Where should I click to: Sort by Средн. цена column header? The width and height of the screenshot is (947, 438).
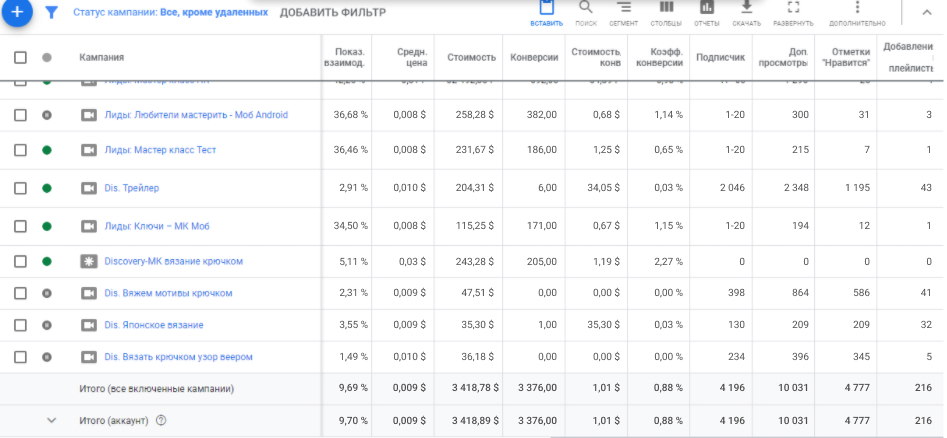[x=412, y=57]
